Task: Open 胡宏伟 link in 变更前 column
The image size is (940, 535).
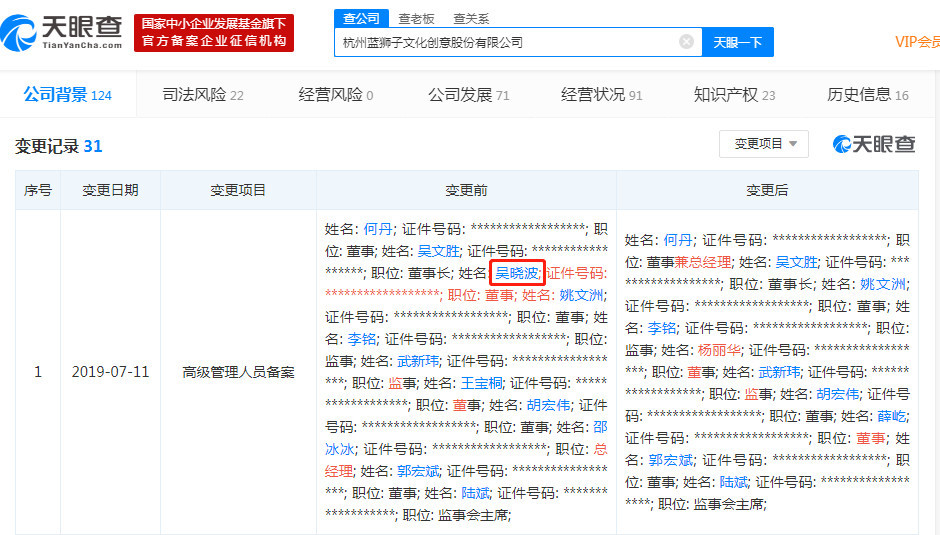Action: (x=549, y=405)
